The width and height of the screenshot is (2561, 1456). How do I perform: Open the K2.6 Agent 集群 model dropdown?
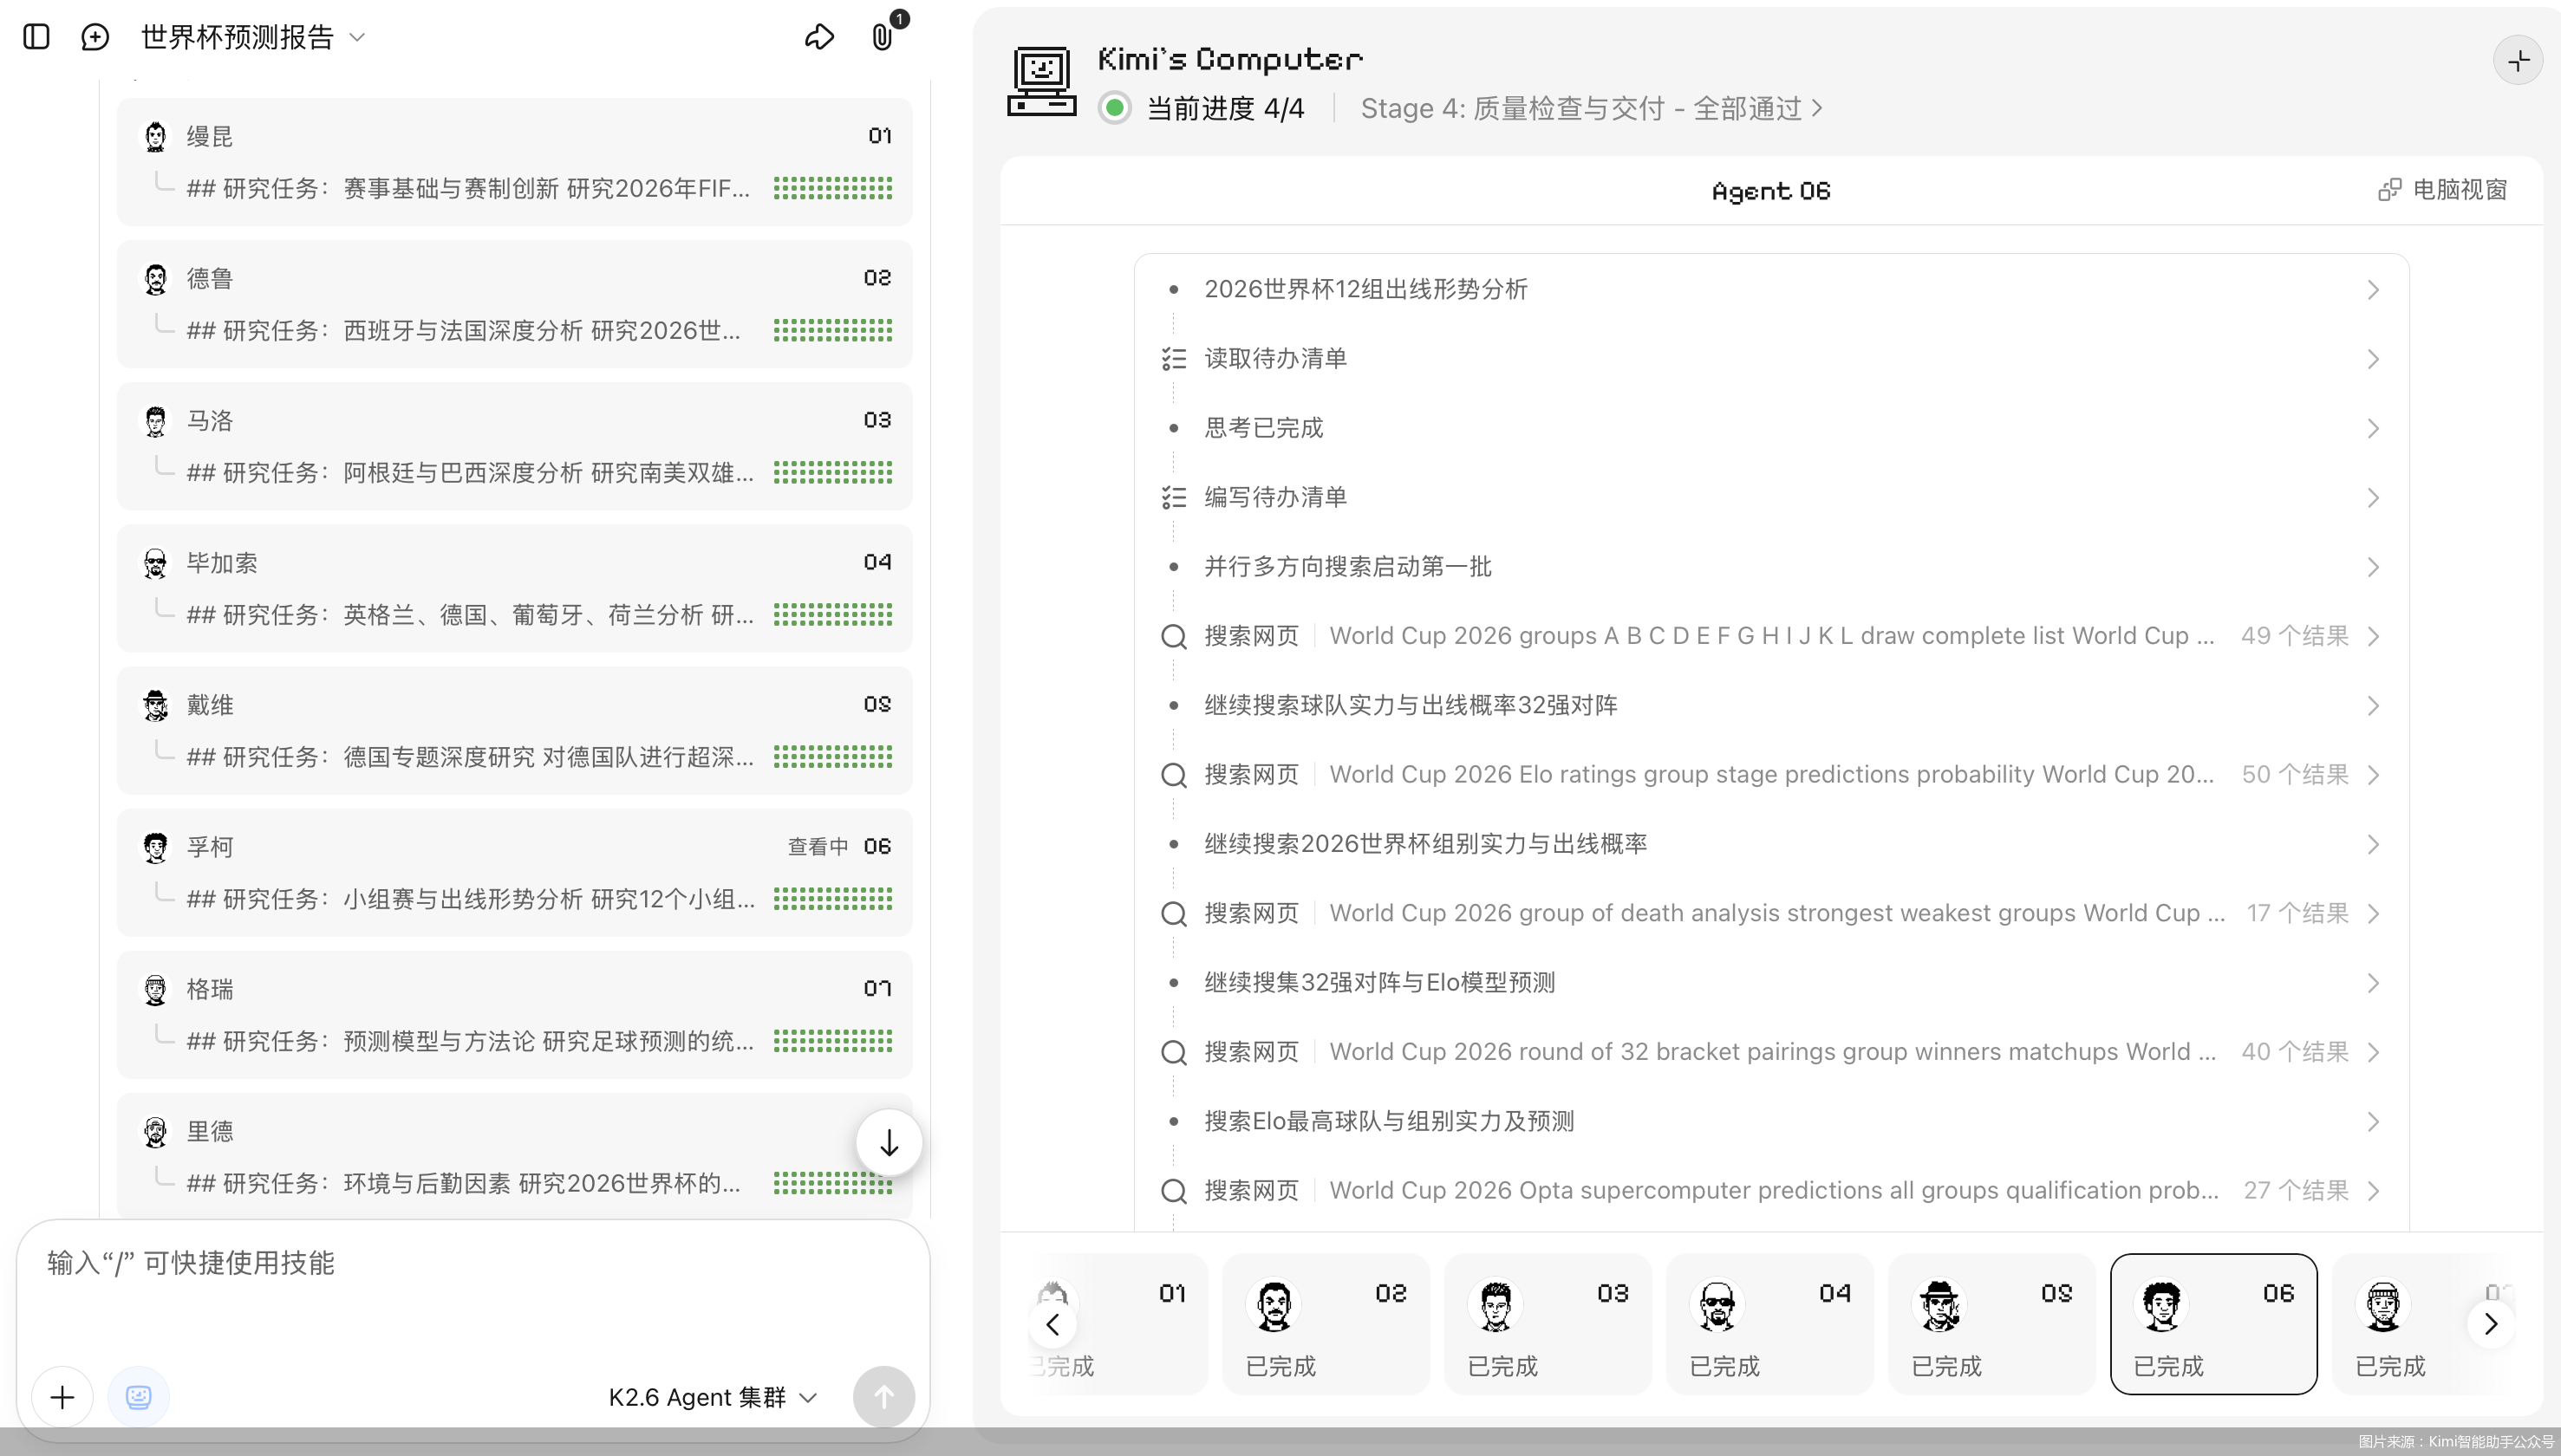pos(713,1397)
